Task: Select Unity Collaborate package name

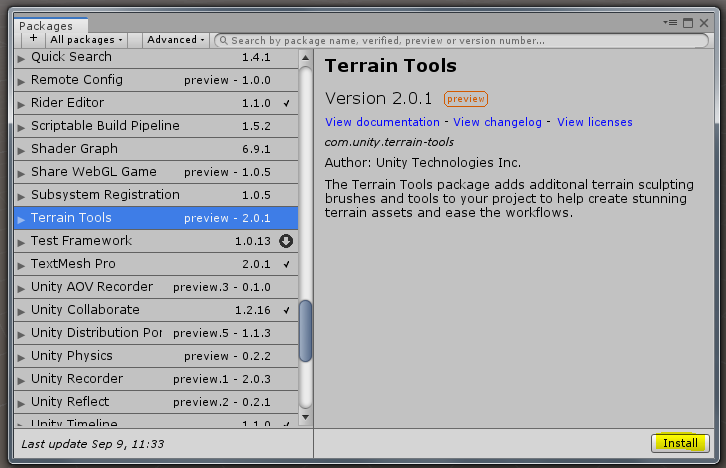Action: (85, 309)
